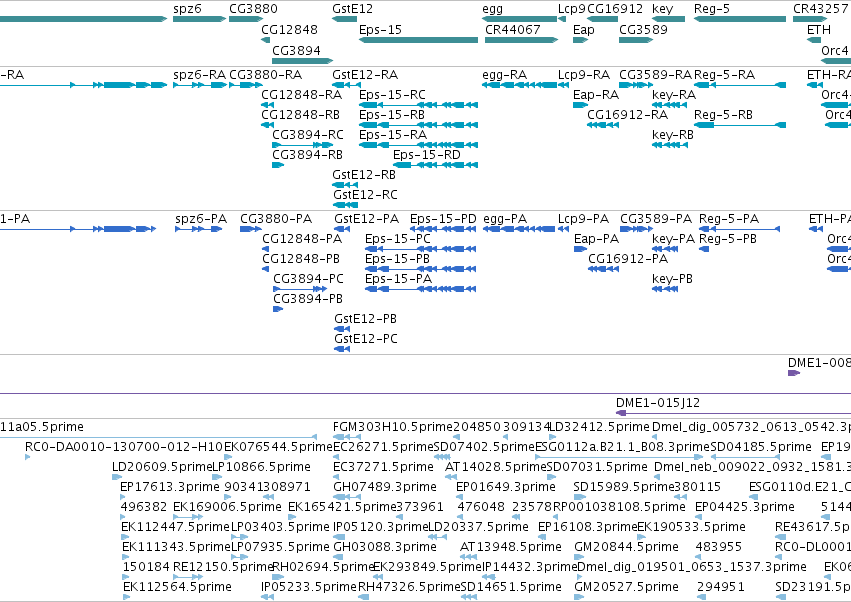
Task: Click the Reg-5-PA protein label
Action: [x=729, y=219]
